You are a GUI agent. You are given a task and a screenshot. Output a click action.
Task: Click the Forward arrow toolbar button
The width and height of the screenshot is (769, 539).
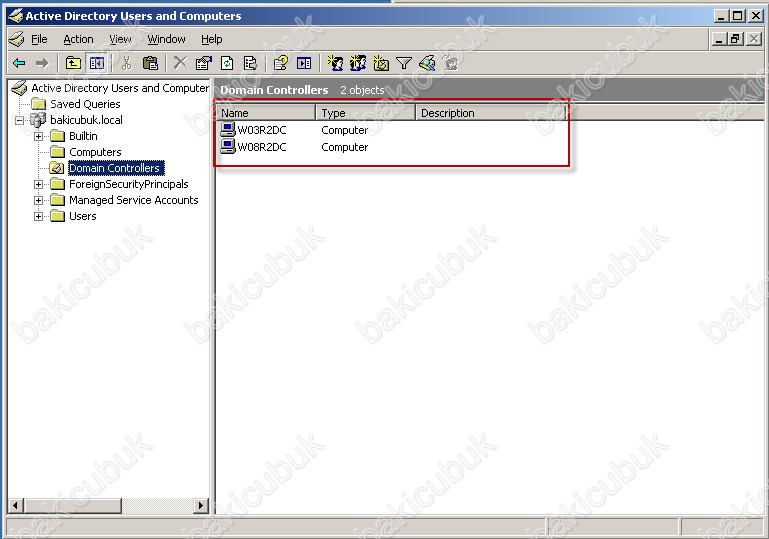coord(42,63)
